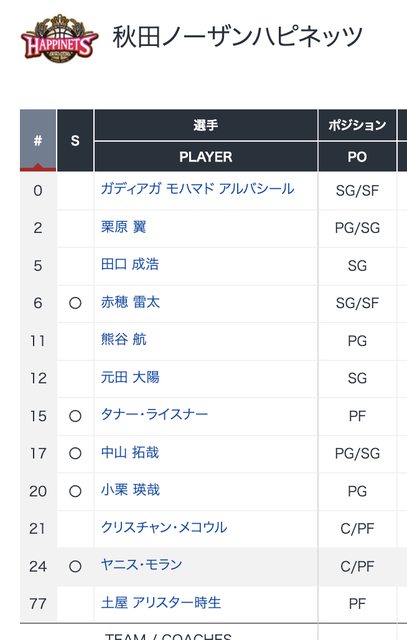Open player タナー・ライスナー profile
The image size is (407, 640).
pos(154,415)
